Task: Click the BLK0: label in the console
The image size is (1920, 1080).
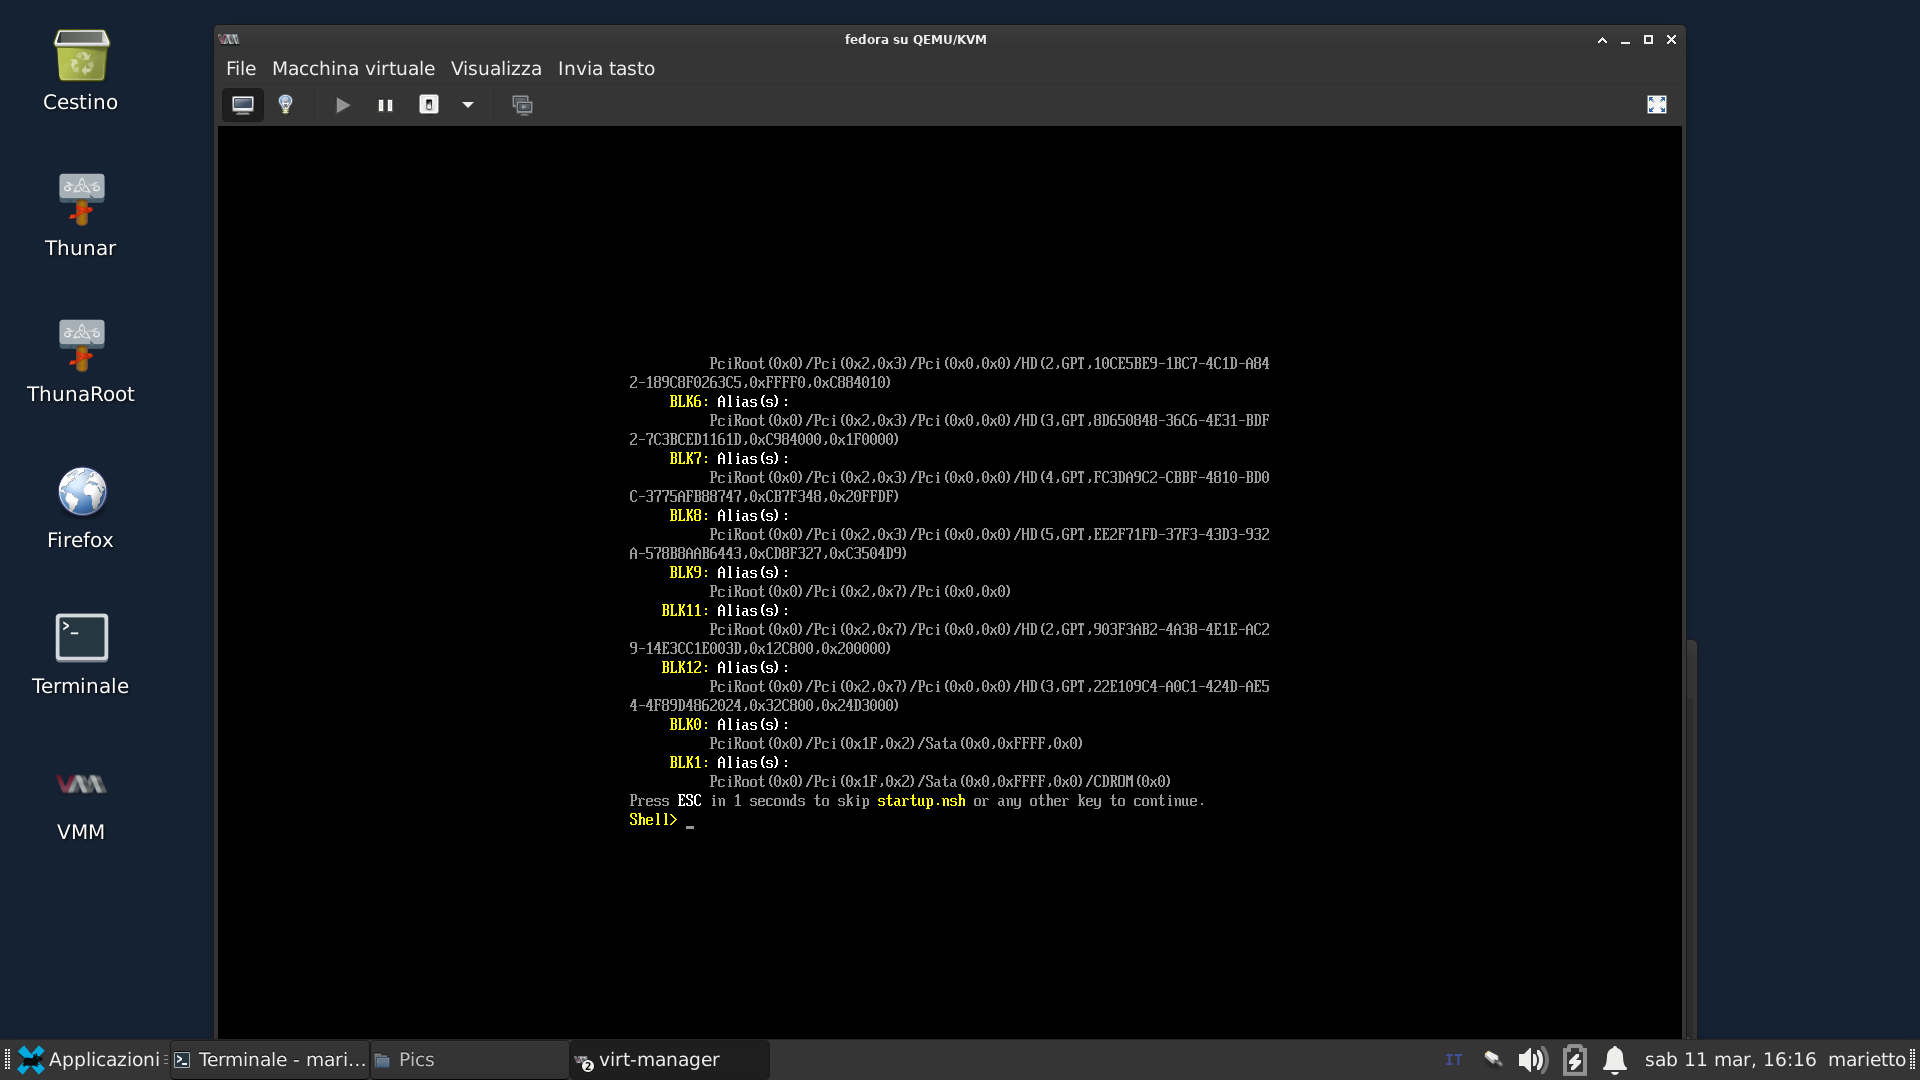Action: pyautogui.click(x=689, y=725)
